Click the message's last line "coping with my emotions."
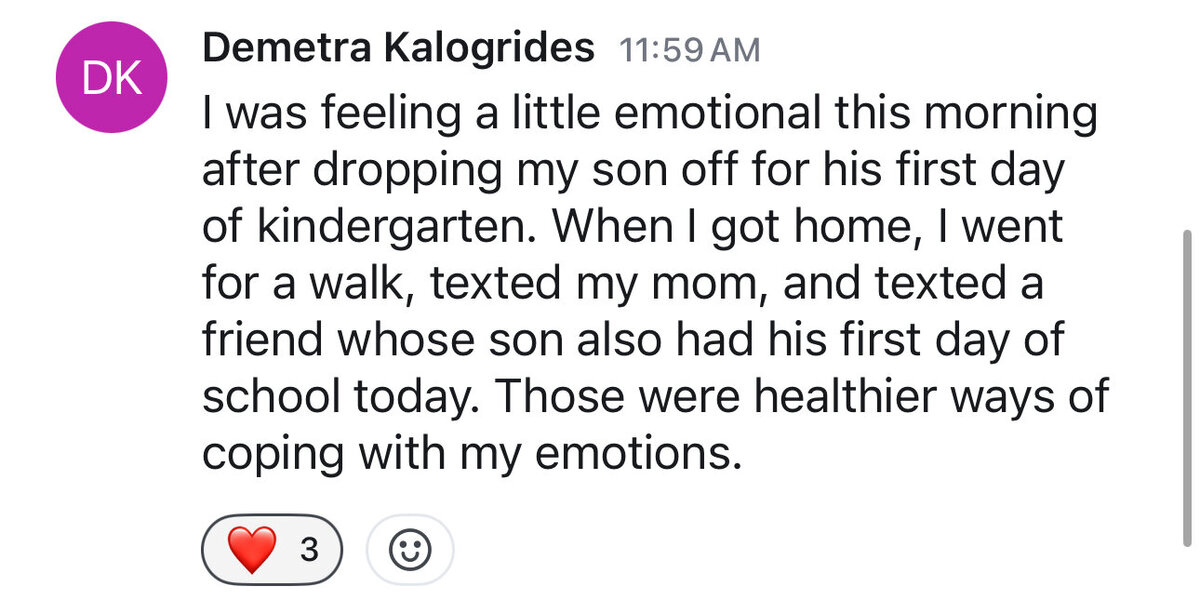This screenshot has height=613, width=1200. pyautogui.click(x=474, y=455)
